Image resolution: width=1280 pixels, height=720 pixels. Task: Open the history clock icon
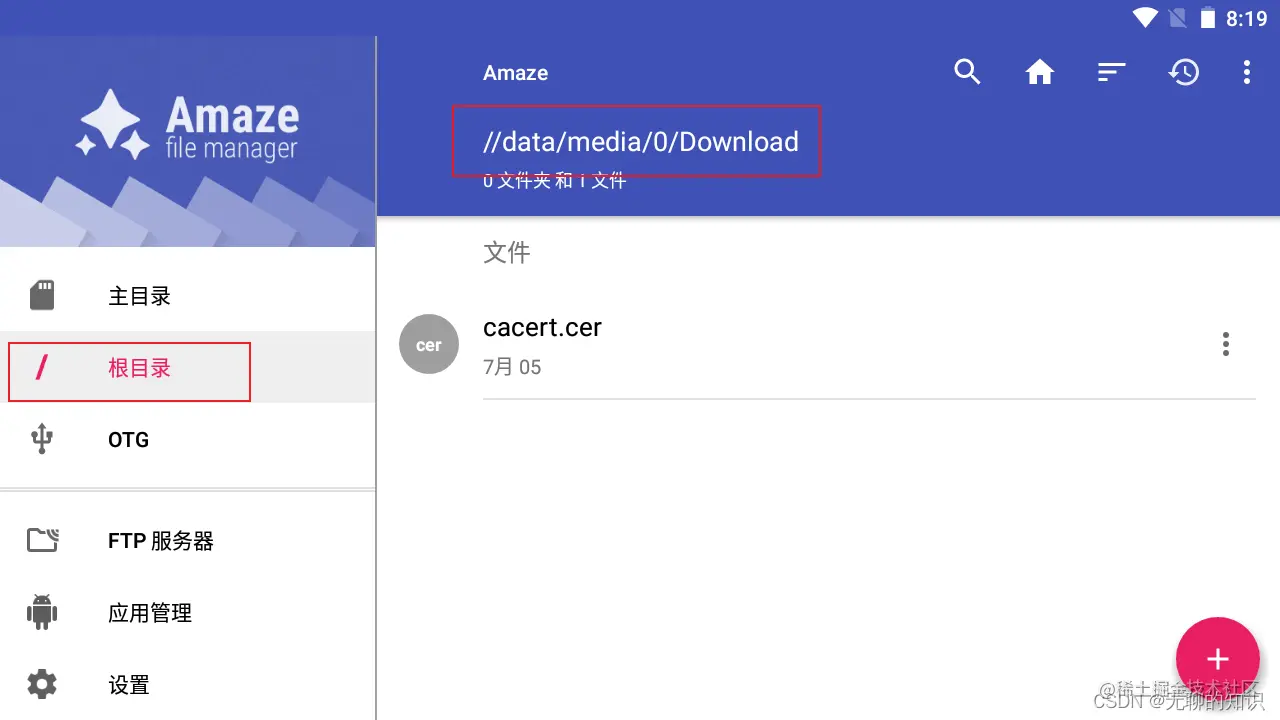pos(1184,72)
